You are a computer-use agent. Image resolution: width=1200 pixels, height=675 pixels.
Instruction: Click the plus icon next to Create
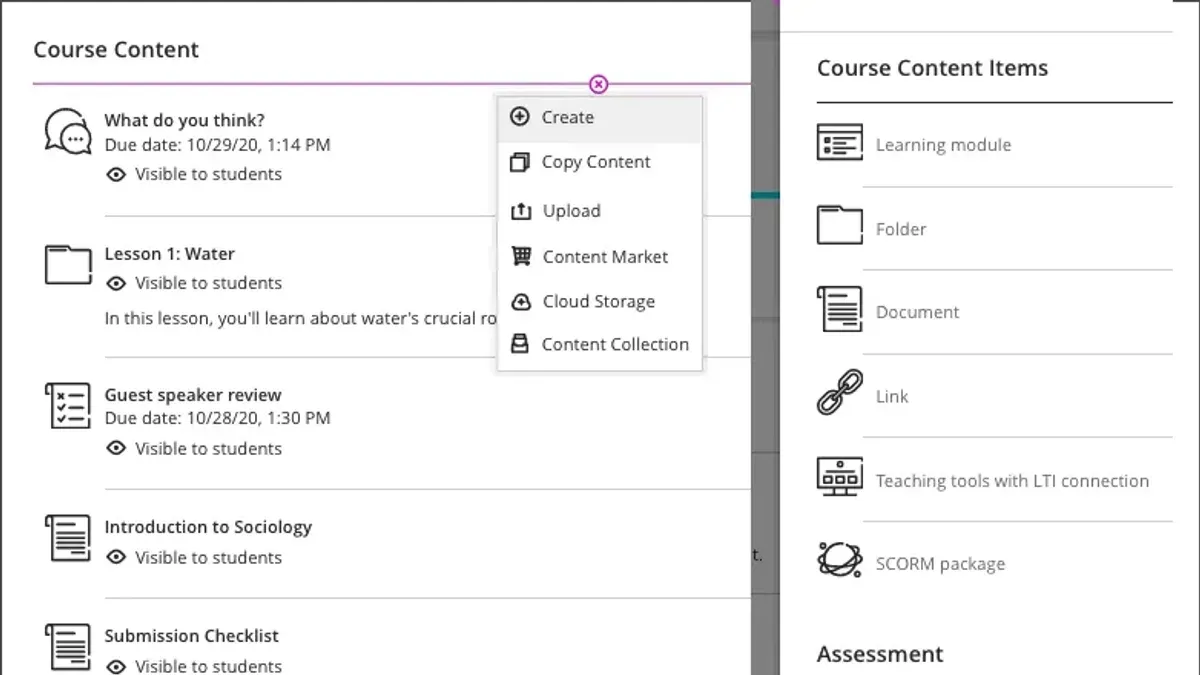coord(519,117)
